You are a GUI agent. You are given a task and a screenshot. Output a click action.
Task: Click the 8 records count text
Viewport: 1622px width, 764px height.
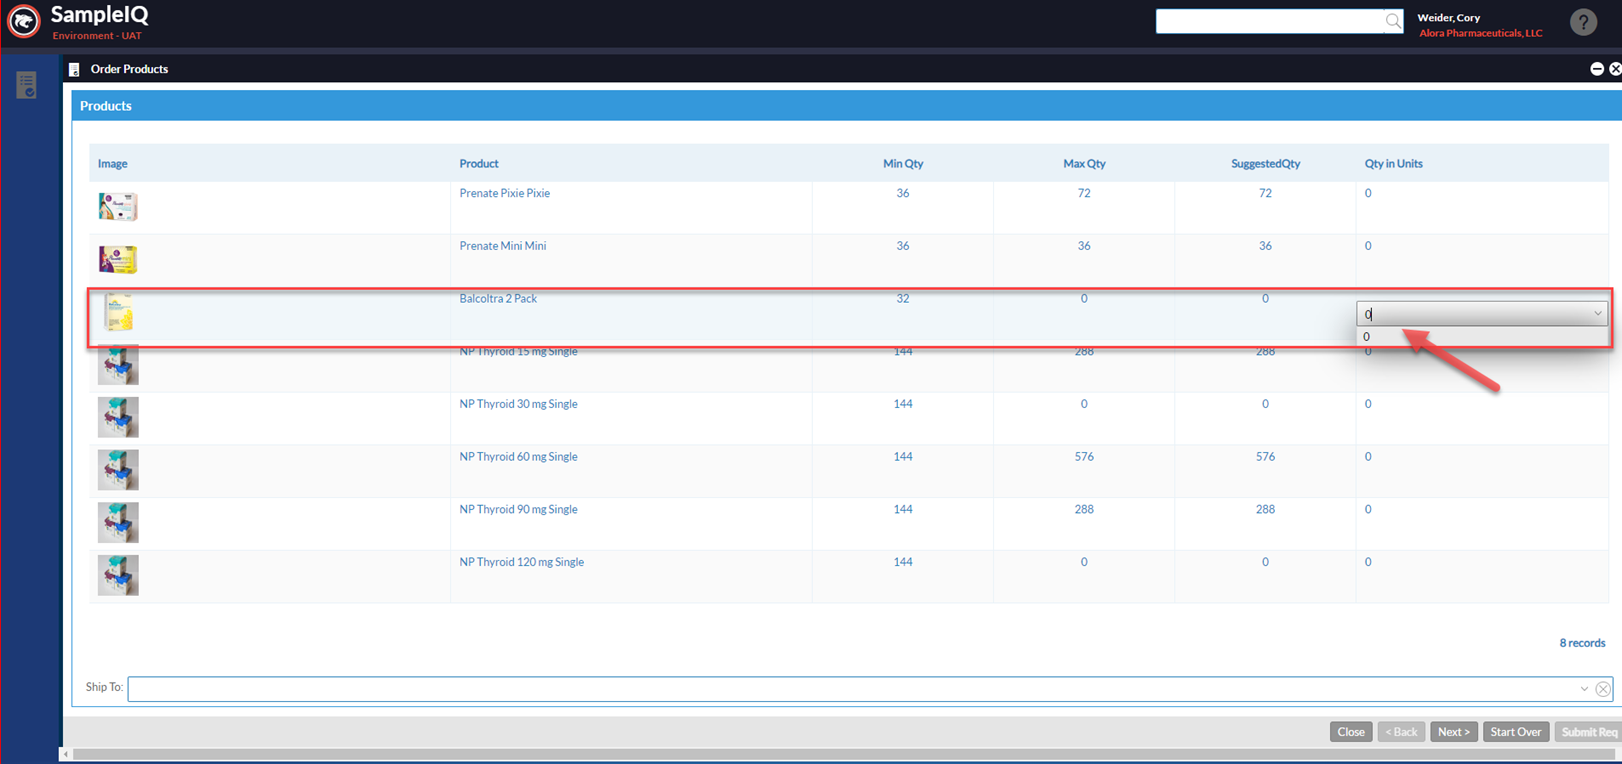1582,643
